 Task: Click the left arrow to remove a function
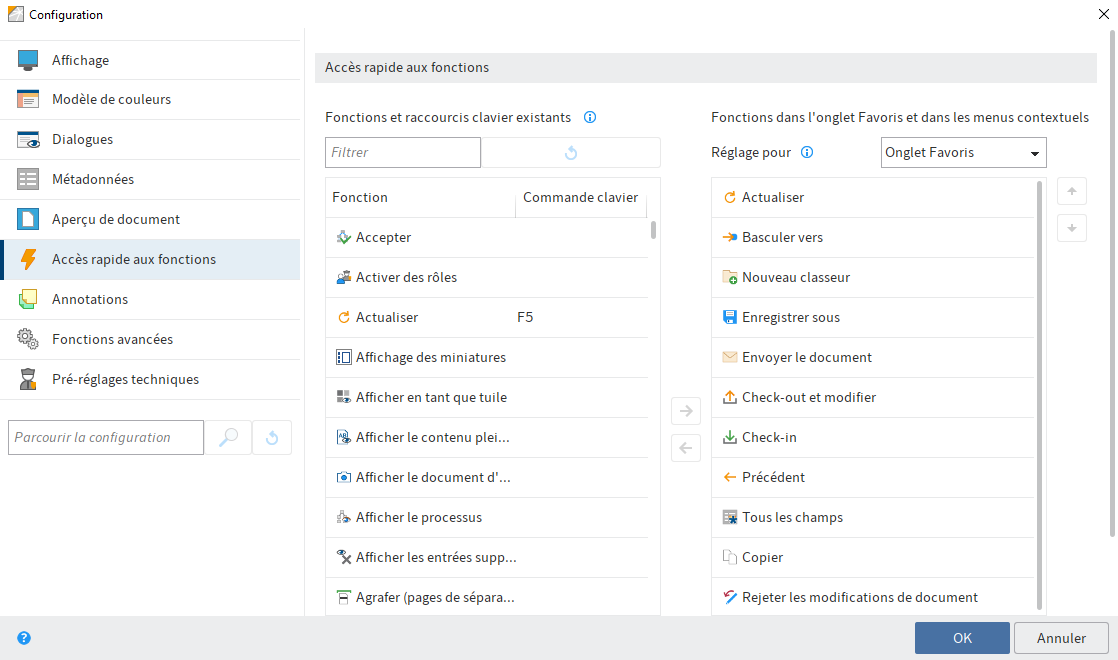[x=686, y=448]
